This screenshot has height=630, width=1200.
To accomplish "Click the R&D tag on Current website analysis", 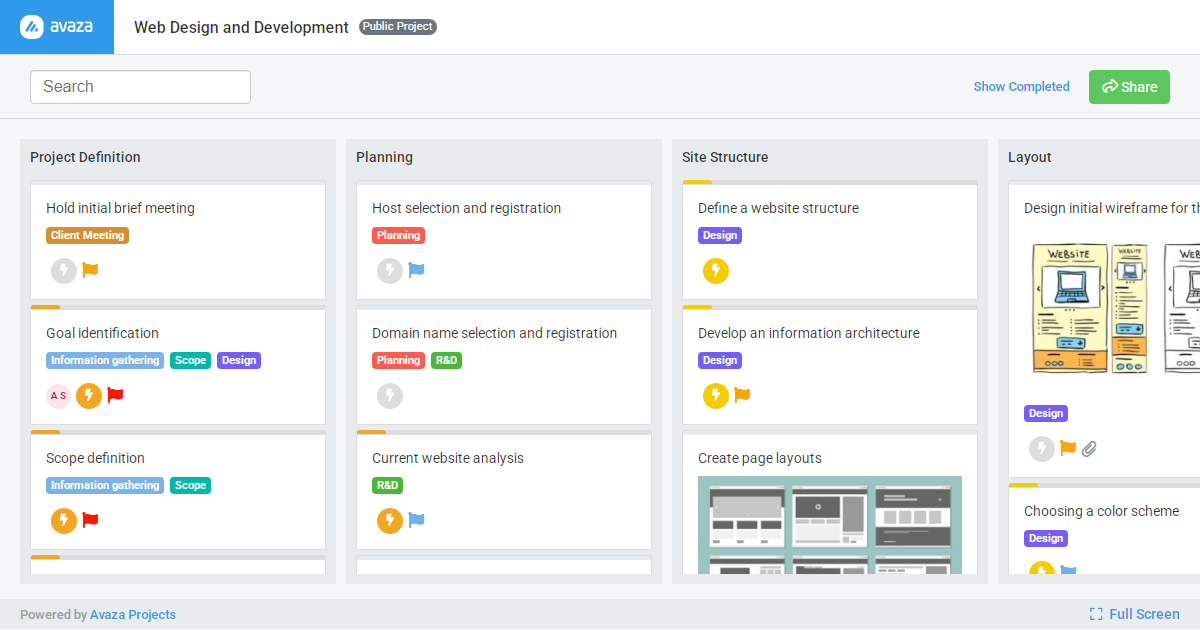I will [387, 486].
